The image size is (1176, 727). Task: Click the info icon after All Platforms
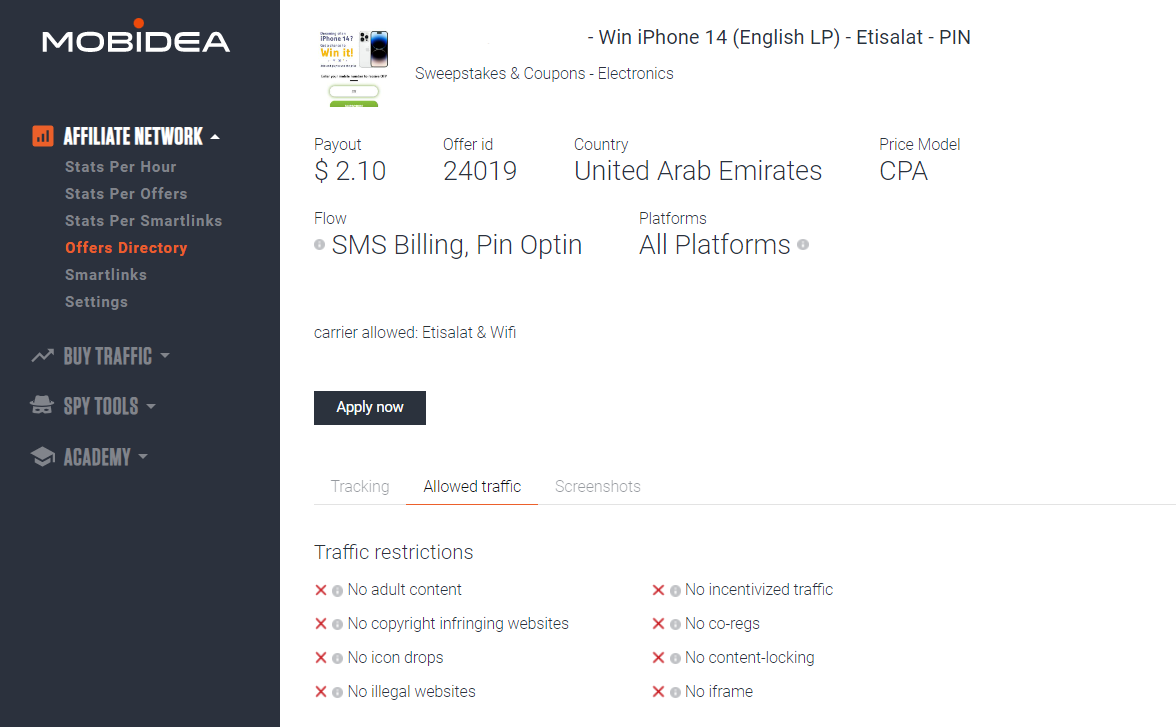tap(803, 244)
